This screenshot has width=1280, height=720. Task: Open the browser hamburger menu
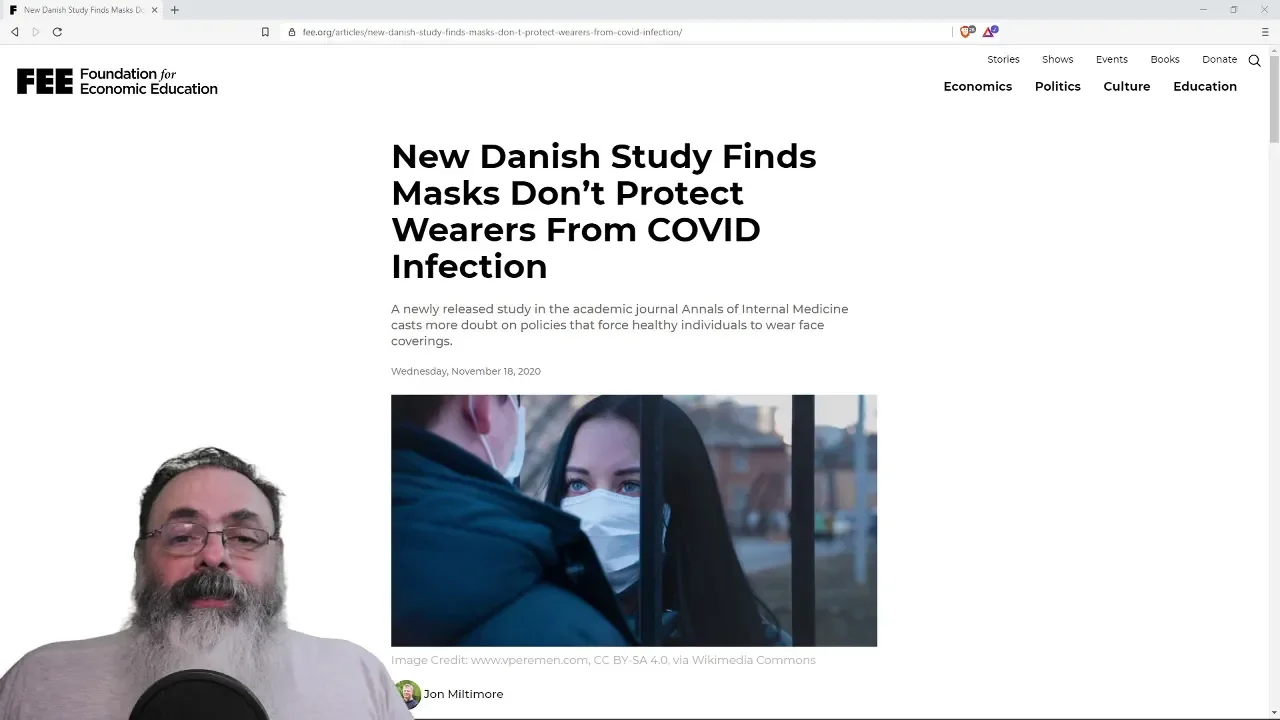1264,32
